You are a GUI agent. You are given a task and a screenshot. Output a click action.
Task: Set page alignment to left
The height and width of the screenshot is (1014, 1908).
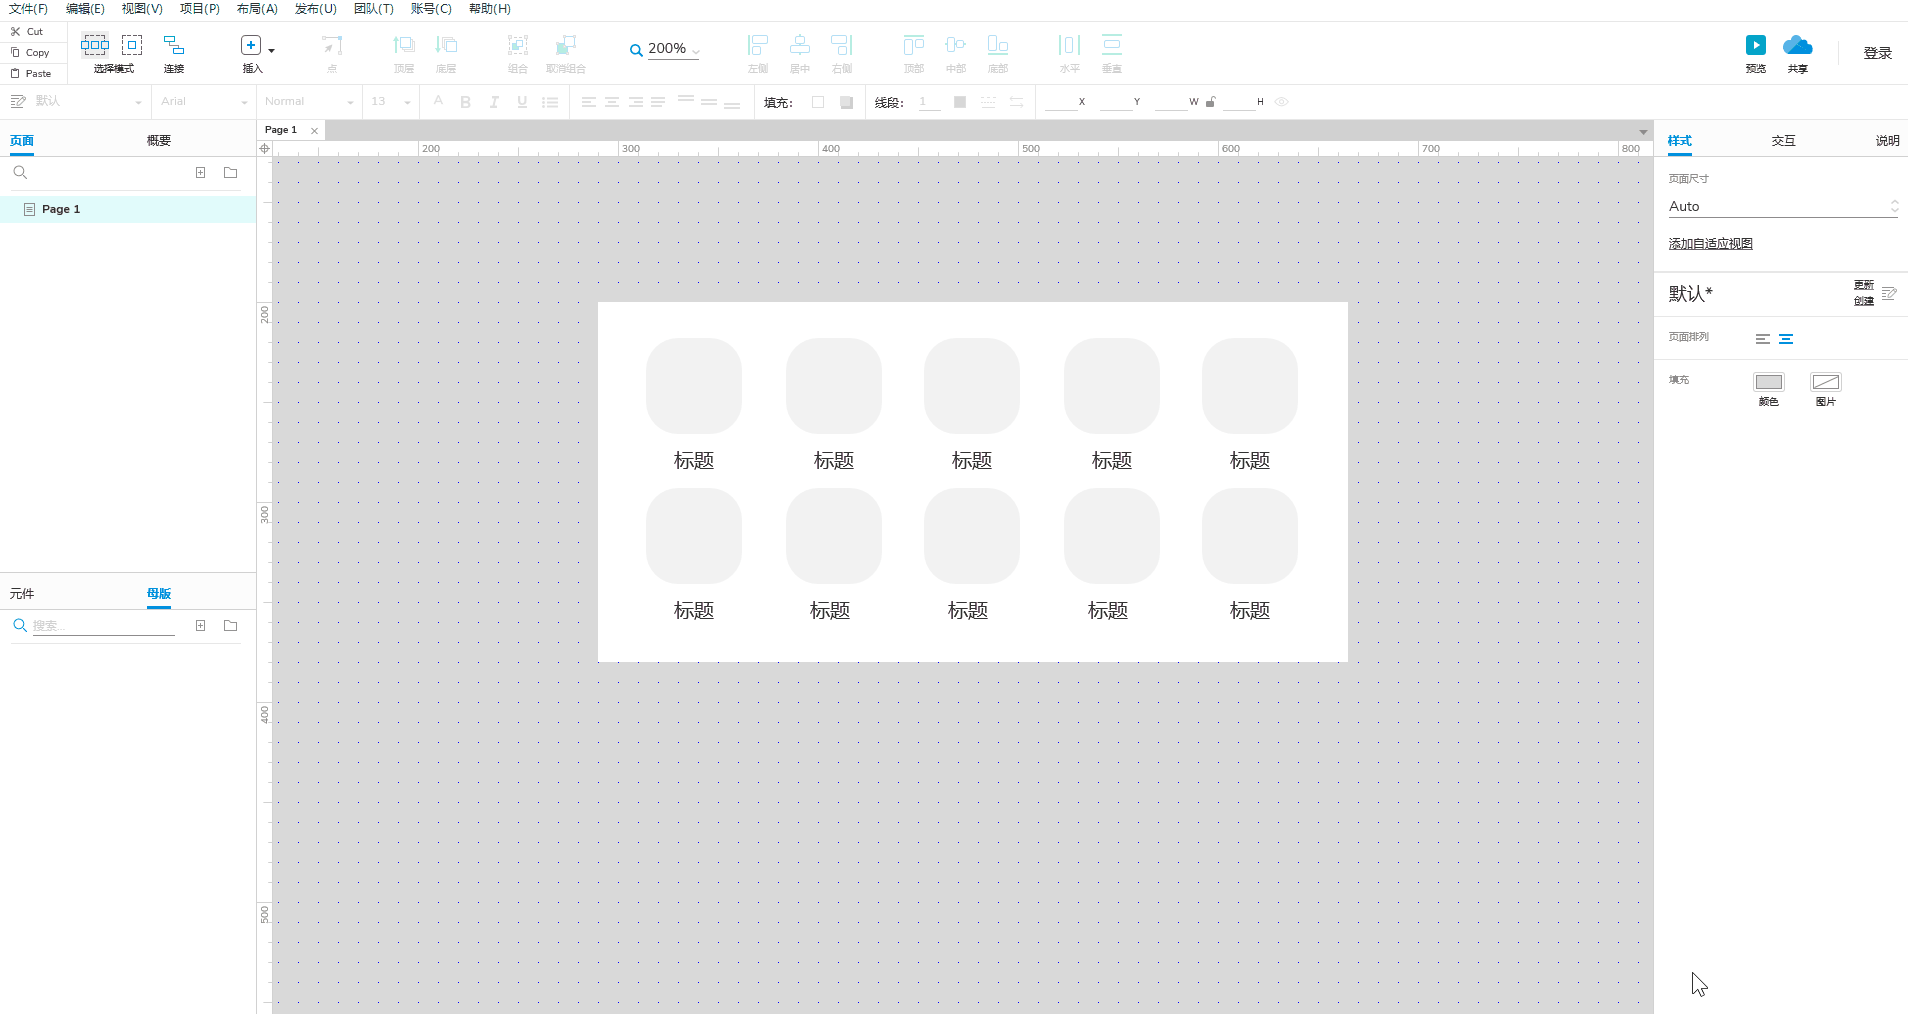(x=1763, y=339)
